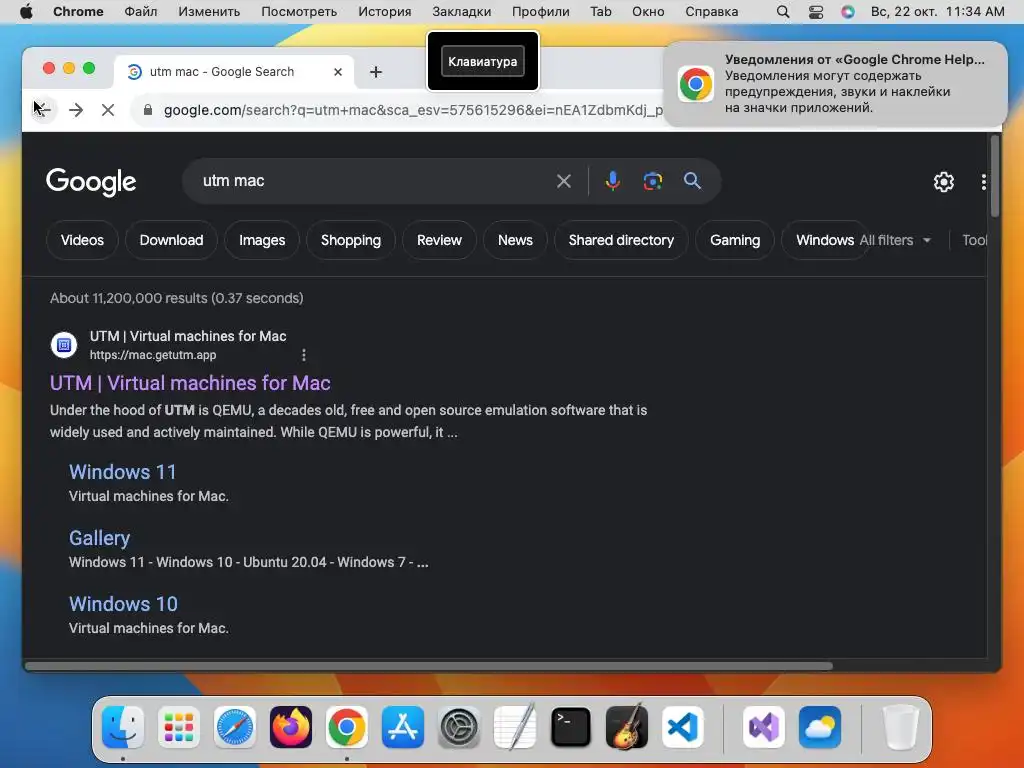The width and height of the screenshot is (1024, 768).
Task: Filter results by Videos
Action: tap(82, 240)
